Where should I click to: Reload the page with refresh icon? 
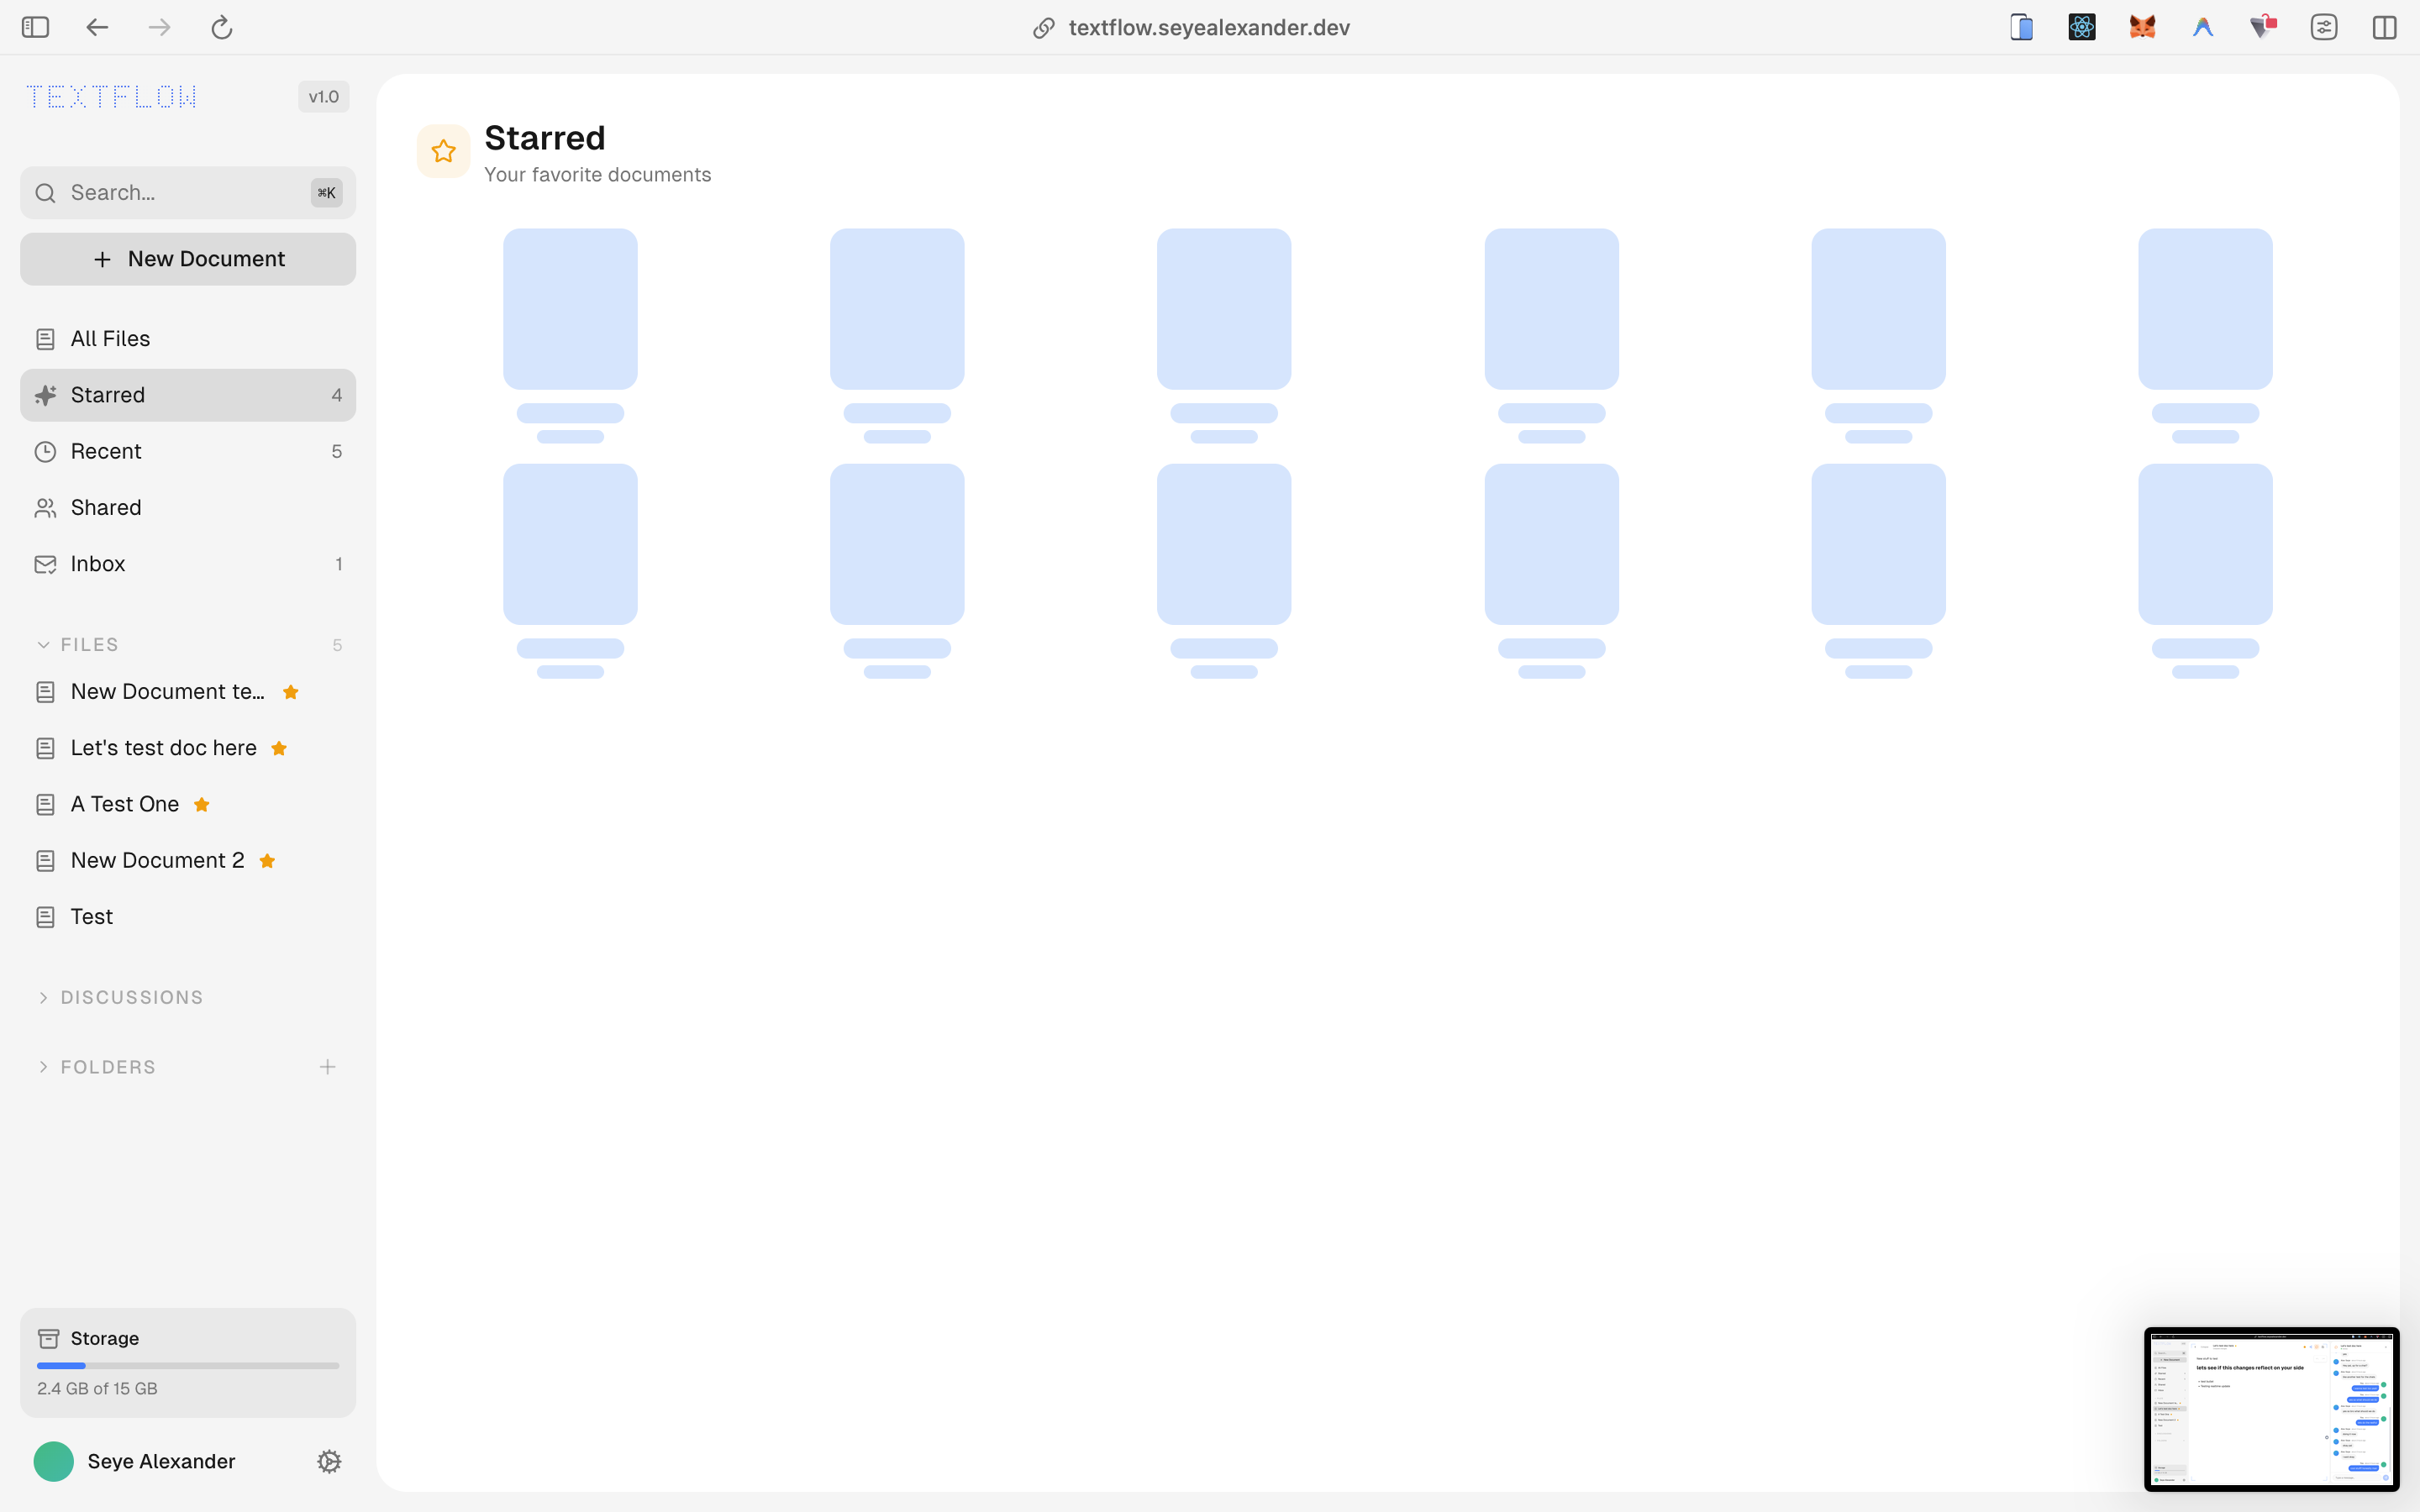(x=222, y=27)
